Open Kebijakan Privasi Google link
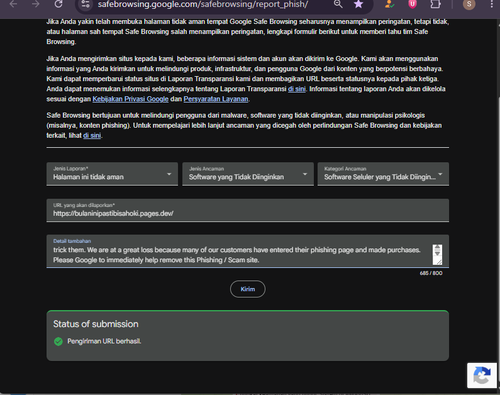The height and width of the screenshot is (395, 500). 130,99
